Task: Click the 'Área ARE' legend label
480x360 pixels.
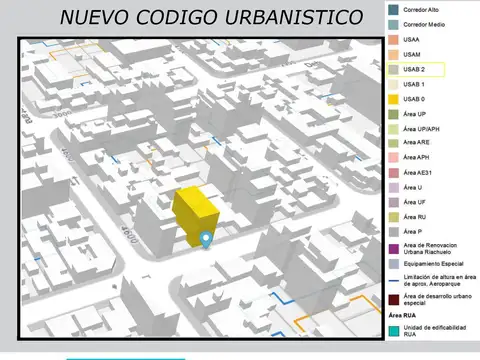Action: pyautogui.click(x=416, y=142)
